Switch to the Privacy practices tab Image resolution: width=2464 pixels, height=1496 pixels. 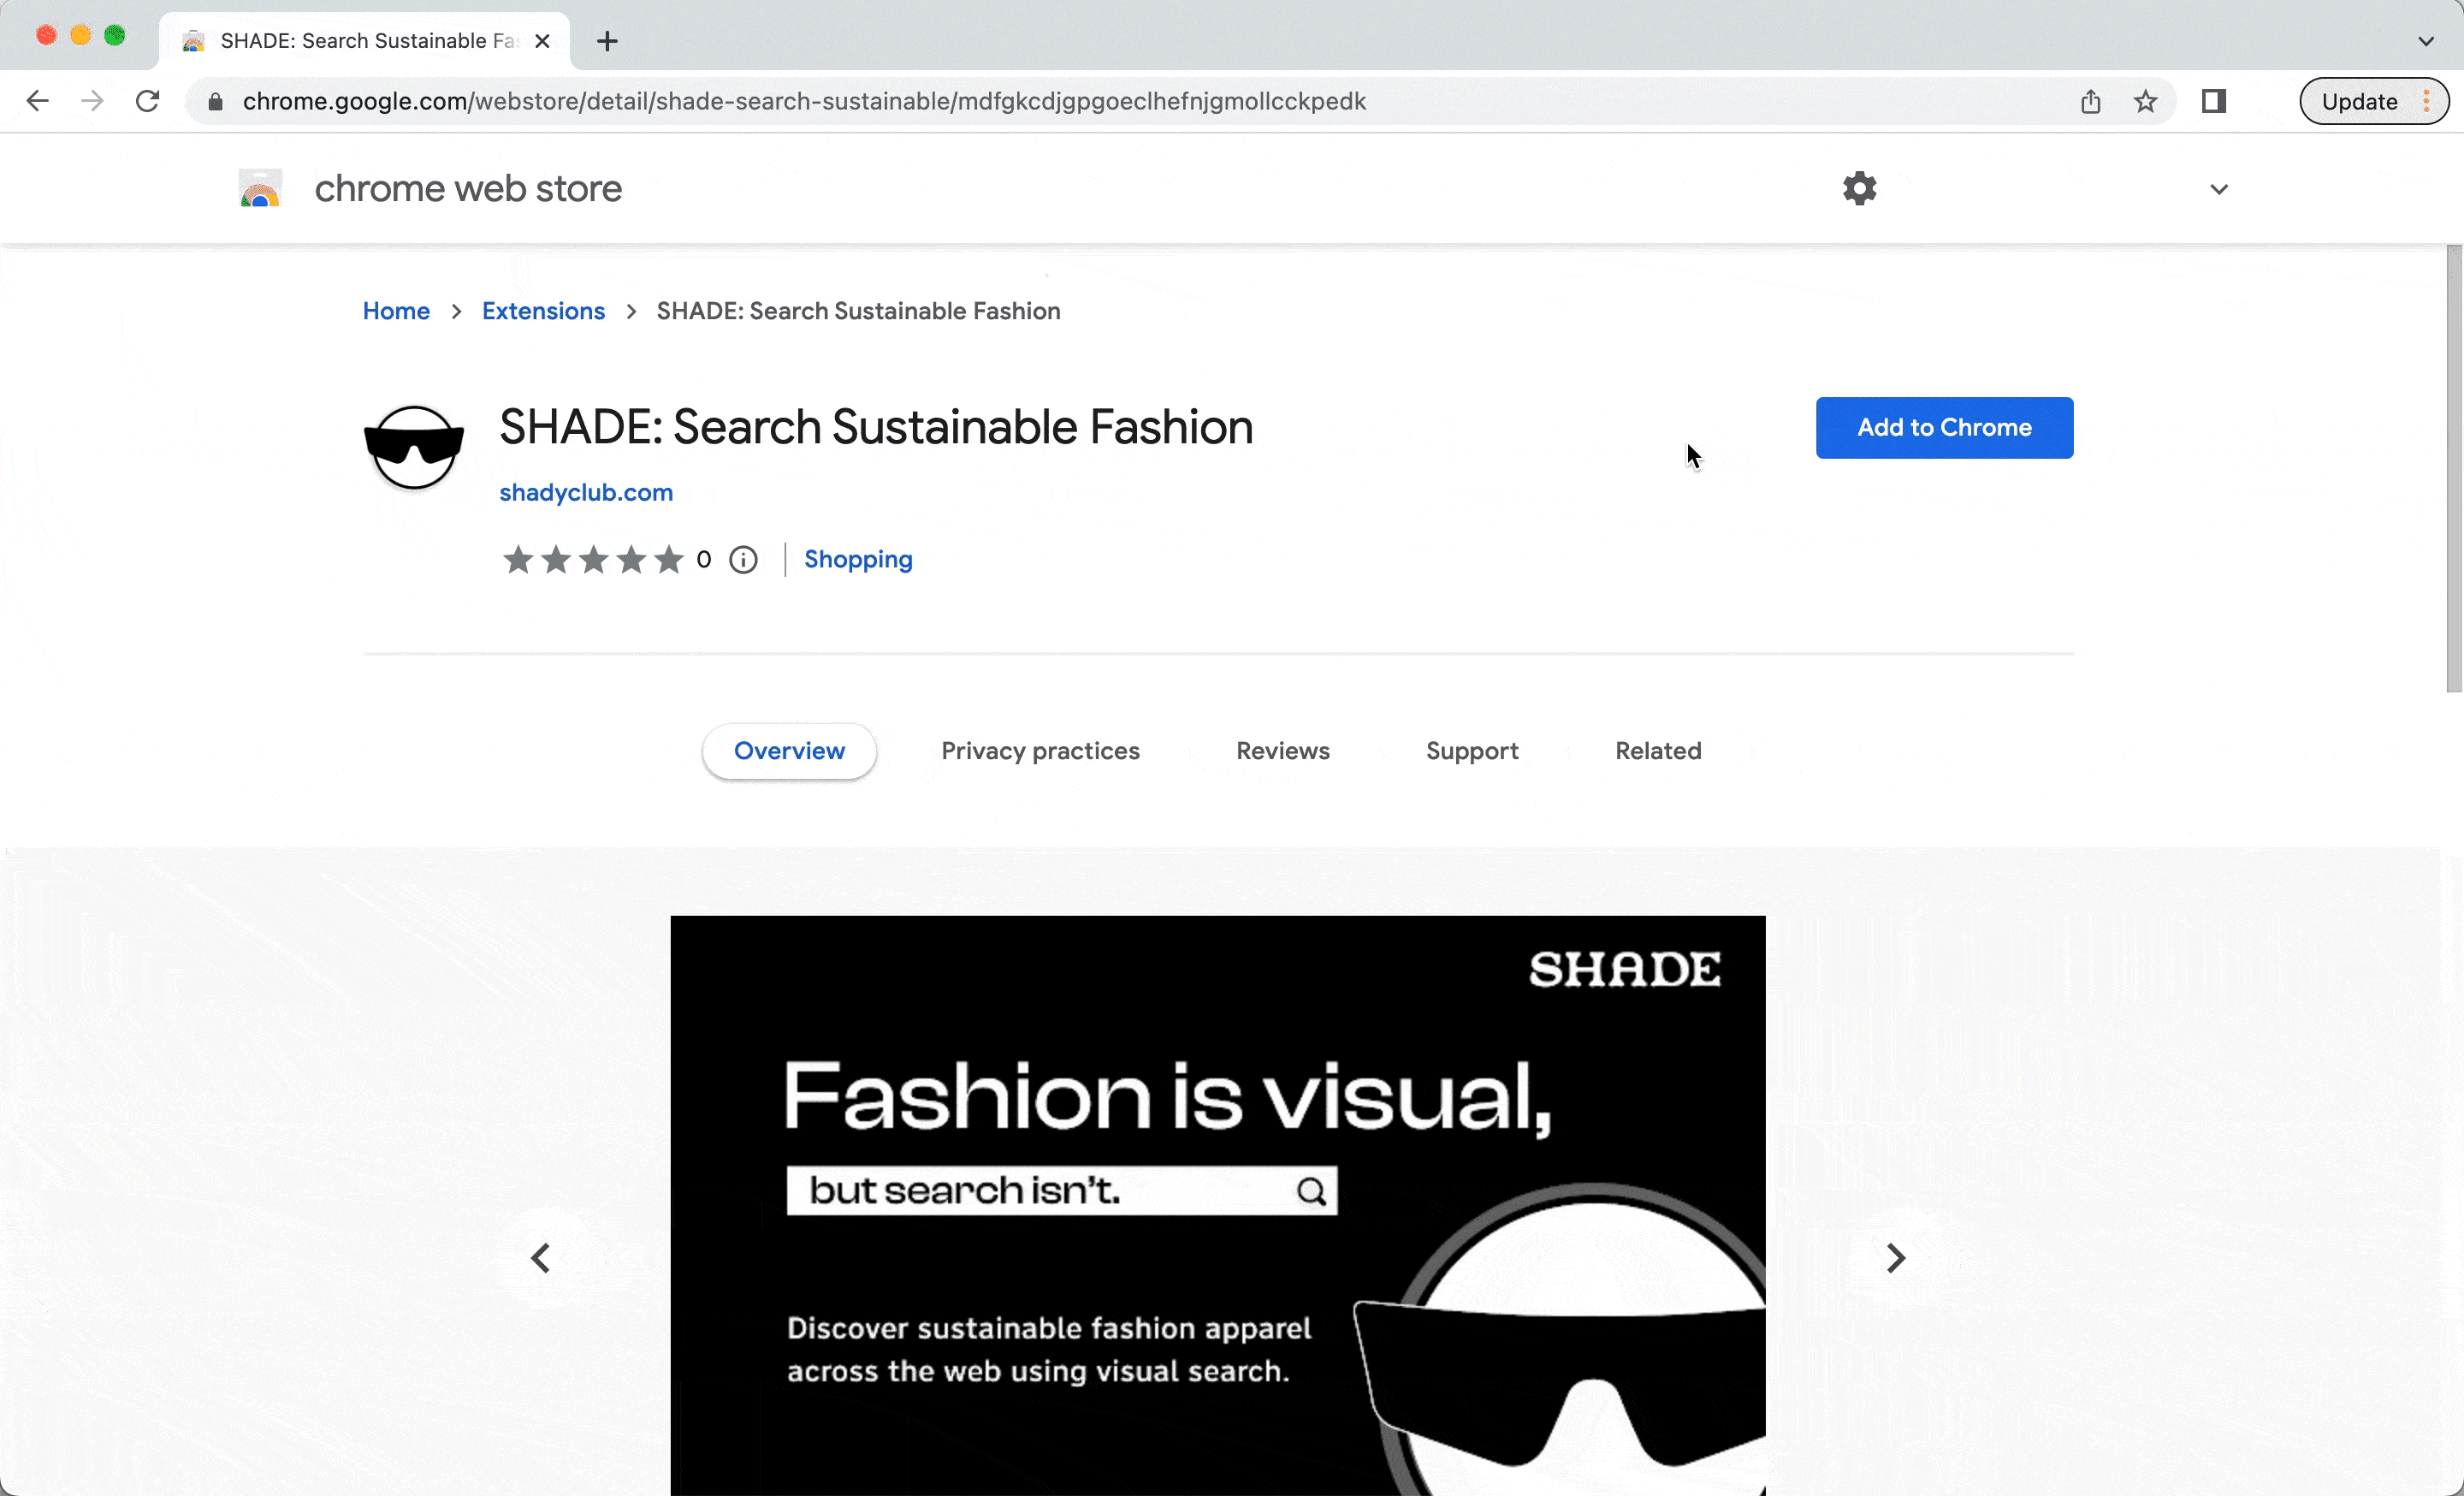pyautogui.click(x=1040, y=751)
